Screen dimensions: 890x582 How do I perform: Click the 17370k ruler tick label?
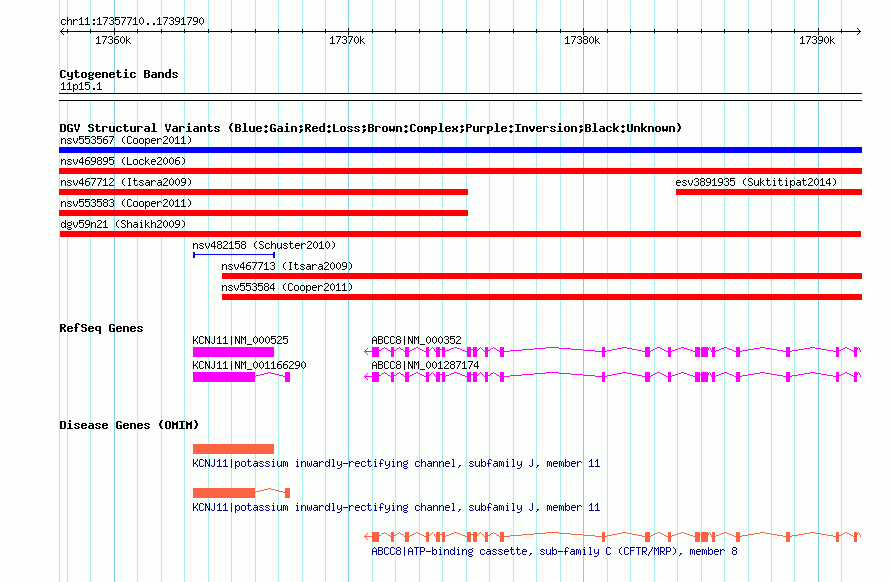347,40
